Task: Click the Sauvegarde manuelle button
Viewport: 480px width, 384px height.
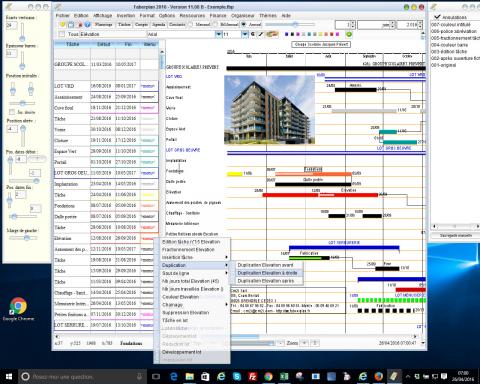Action: click(x=456, y=235)
